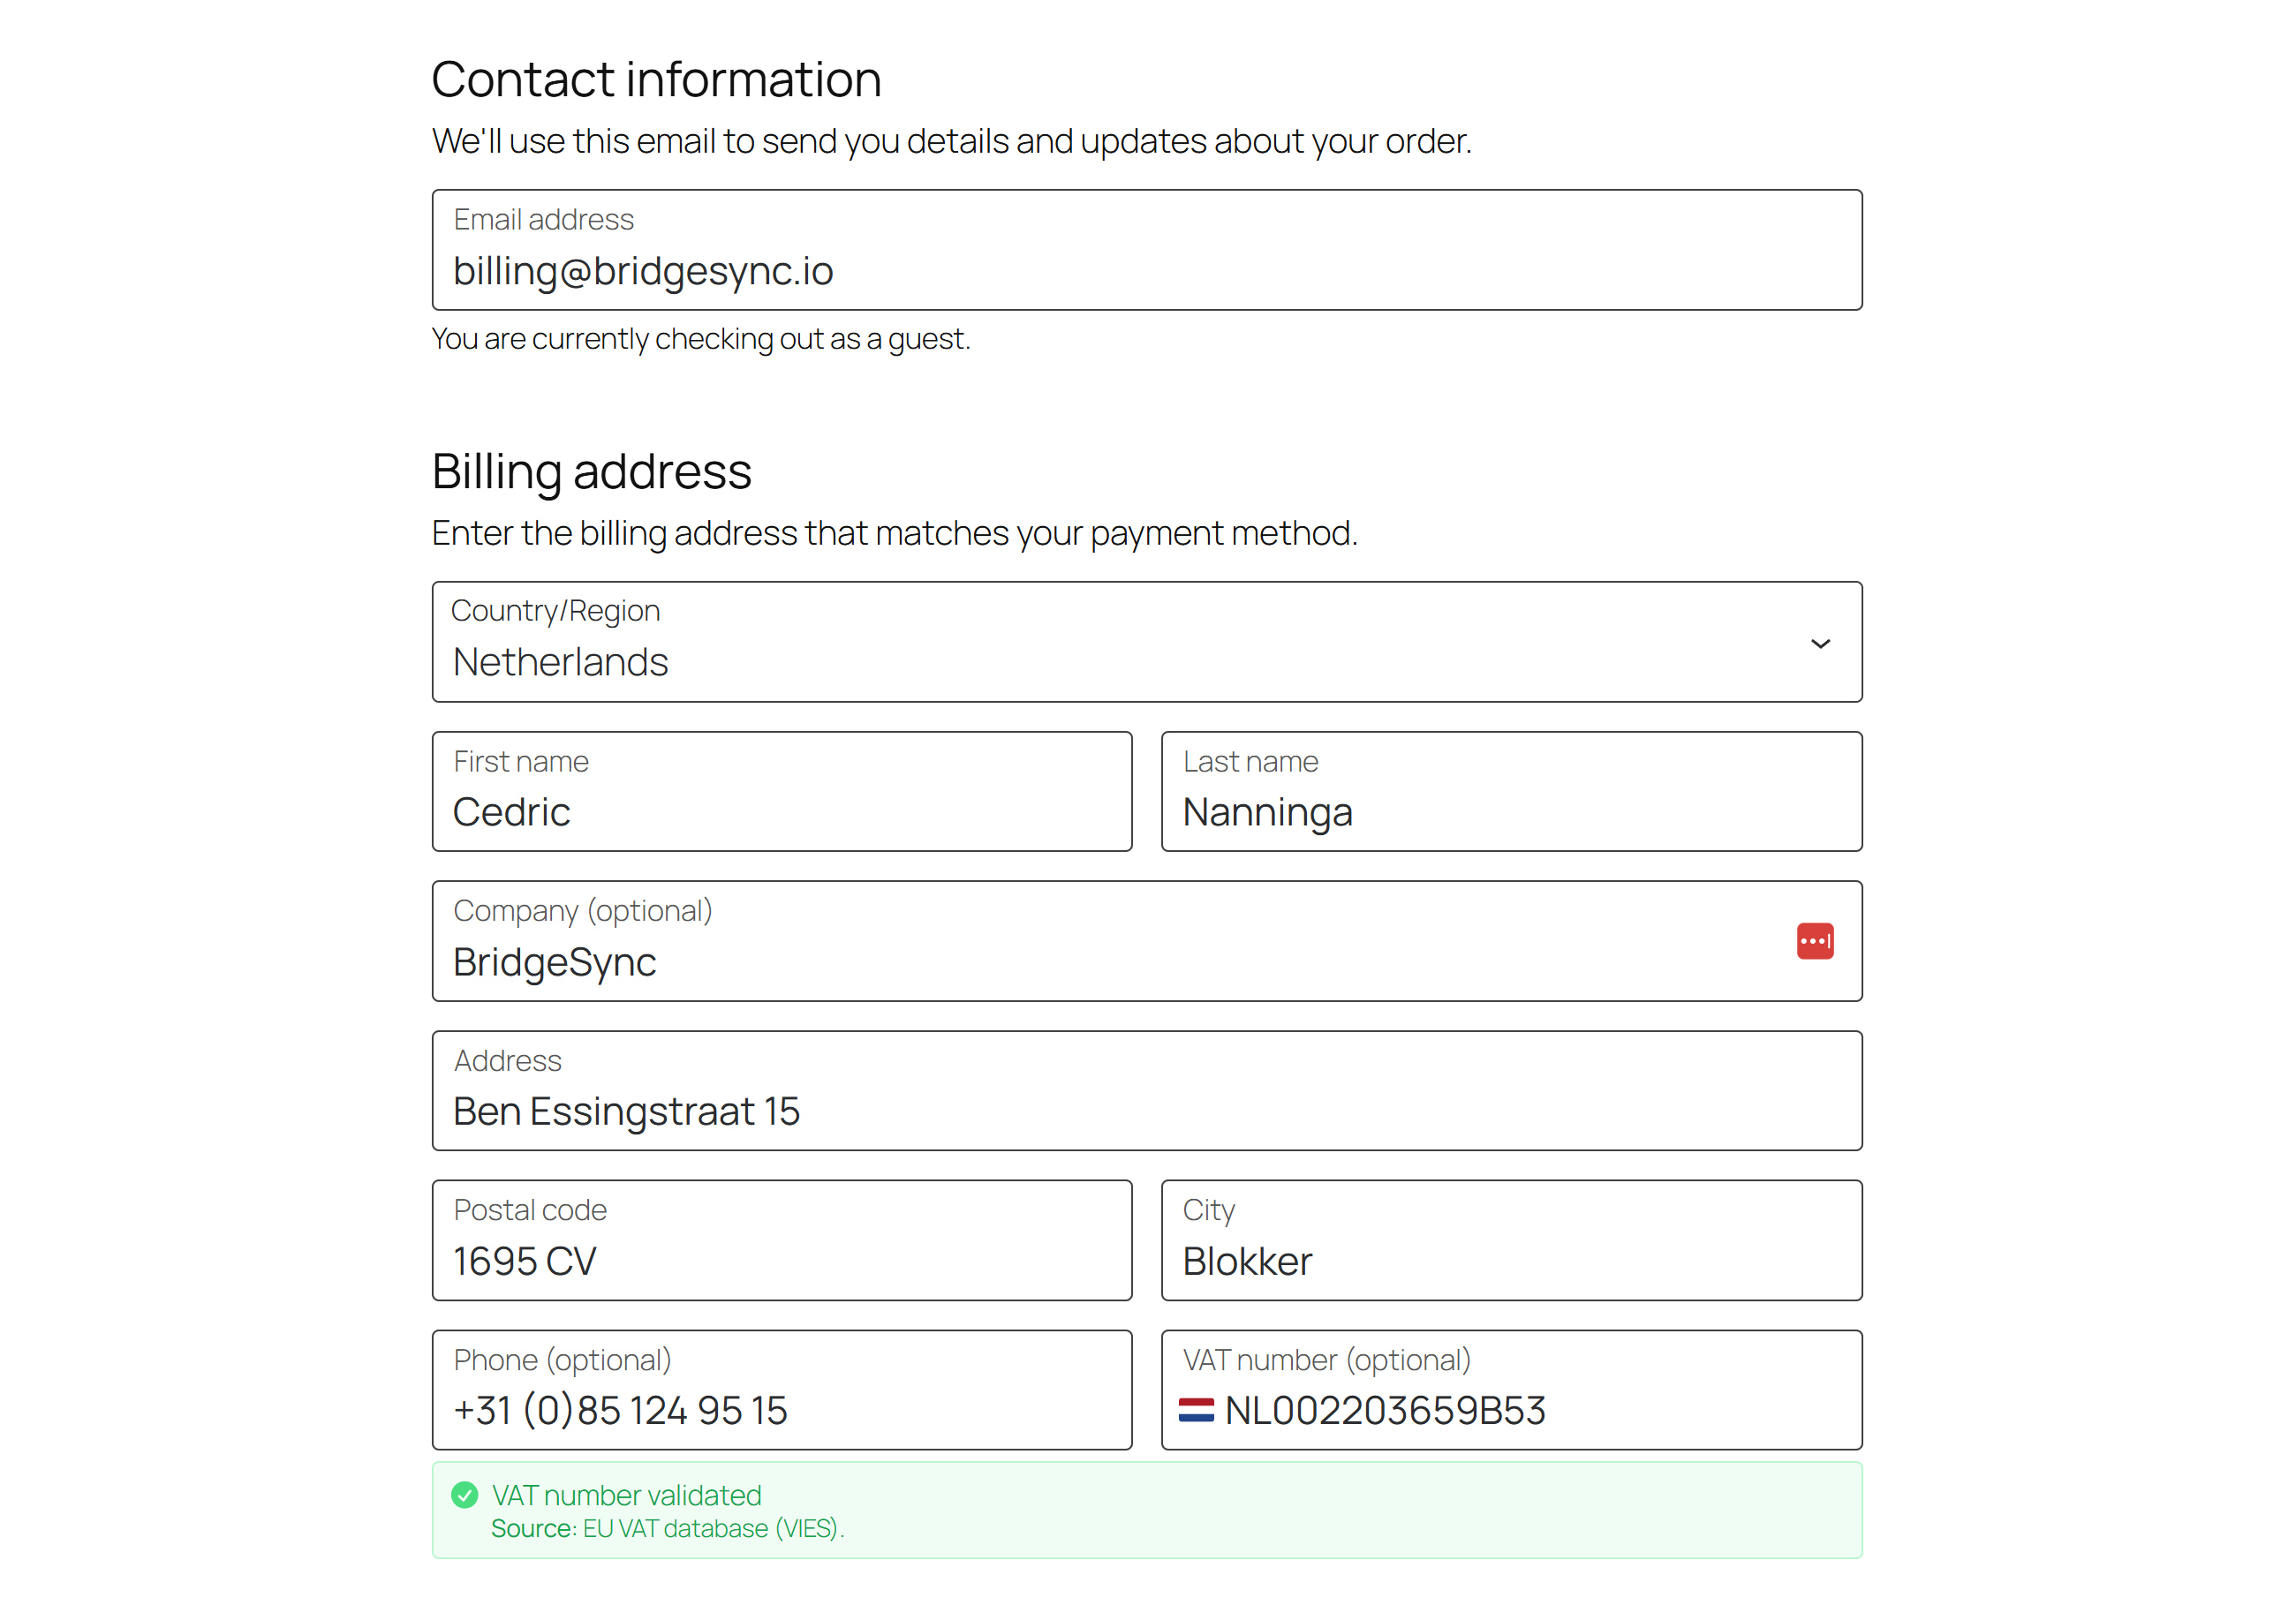
Task: Click the Postal code field
Action: (x=782, y=1241)
